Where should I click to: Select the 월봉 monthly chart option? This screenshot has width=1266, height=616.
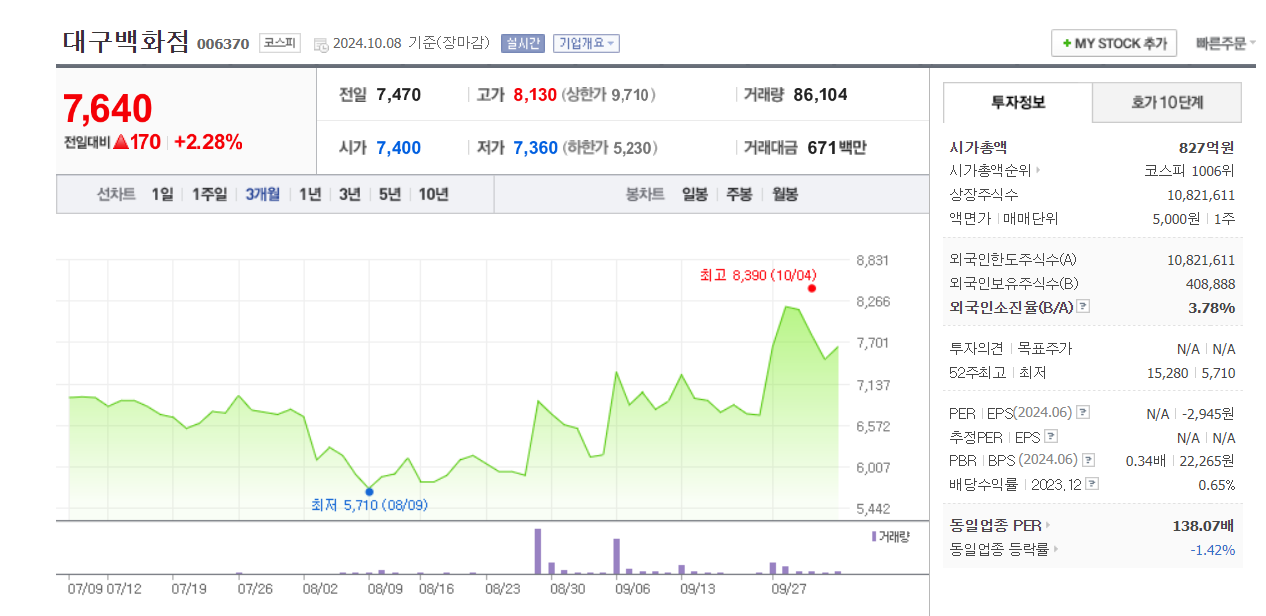pos(784,195)
